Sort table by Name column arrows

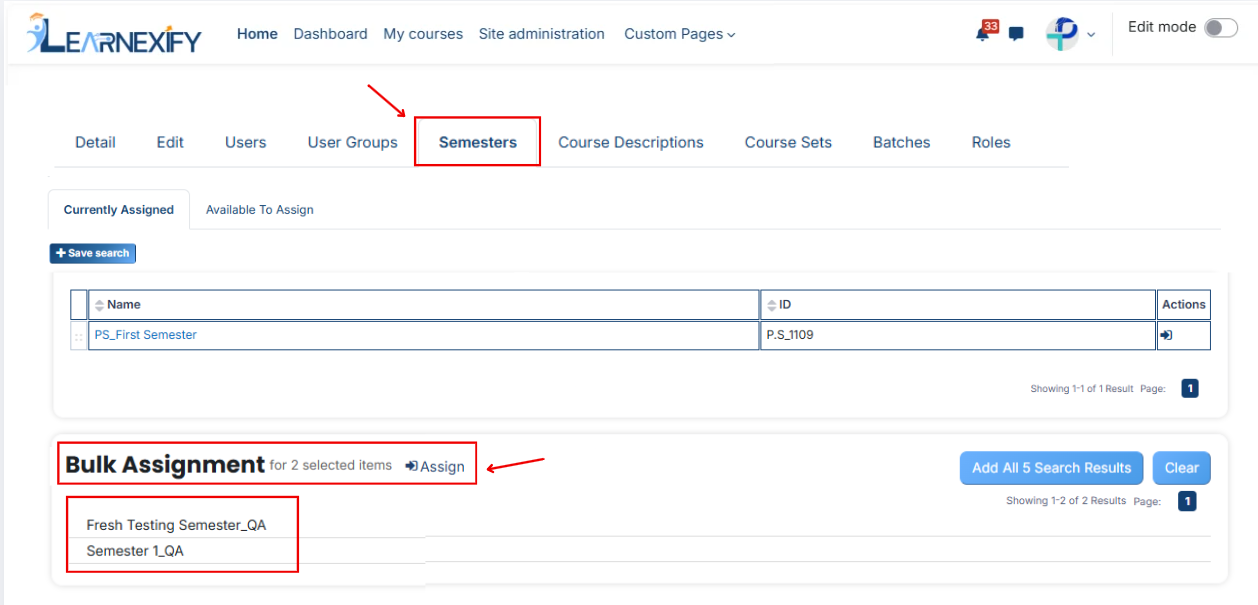98,305
